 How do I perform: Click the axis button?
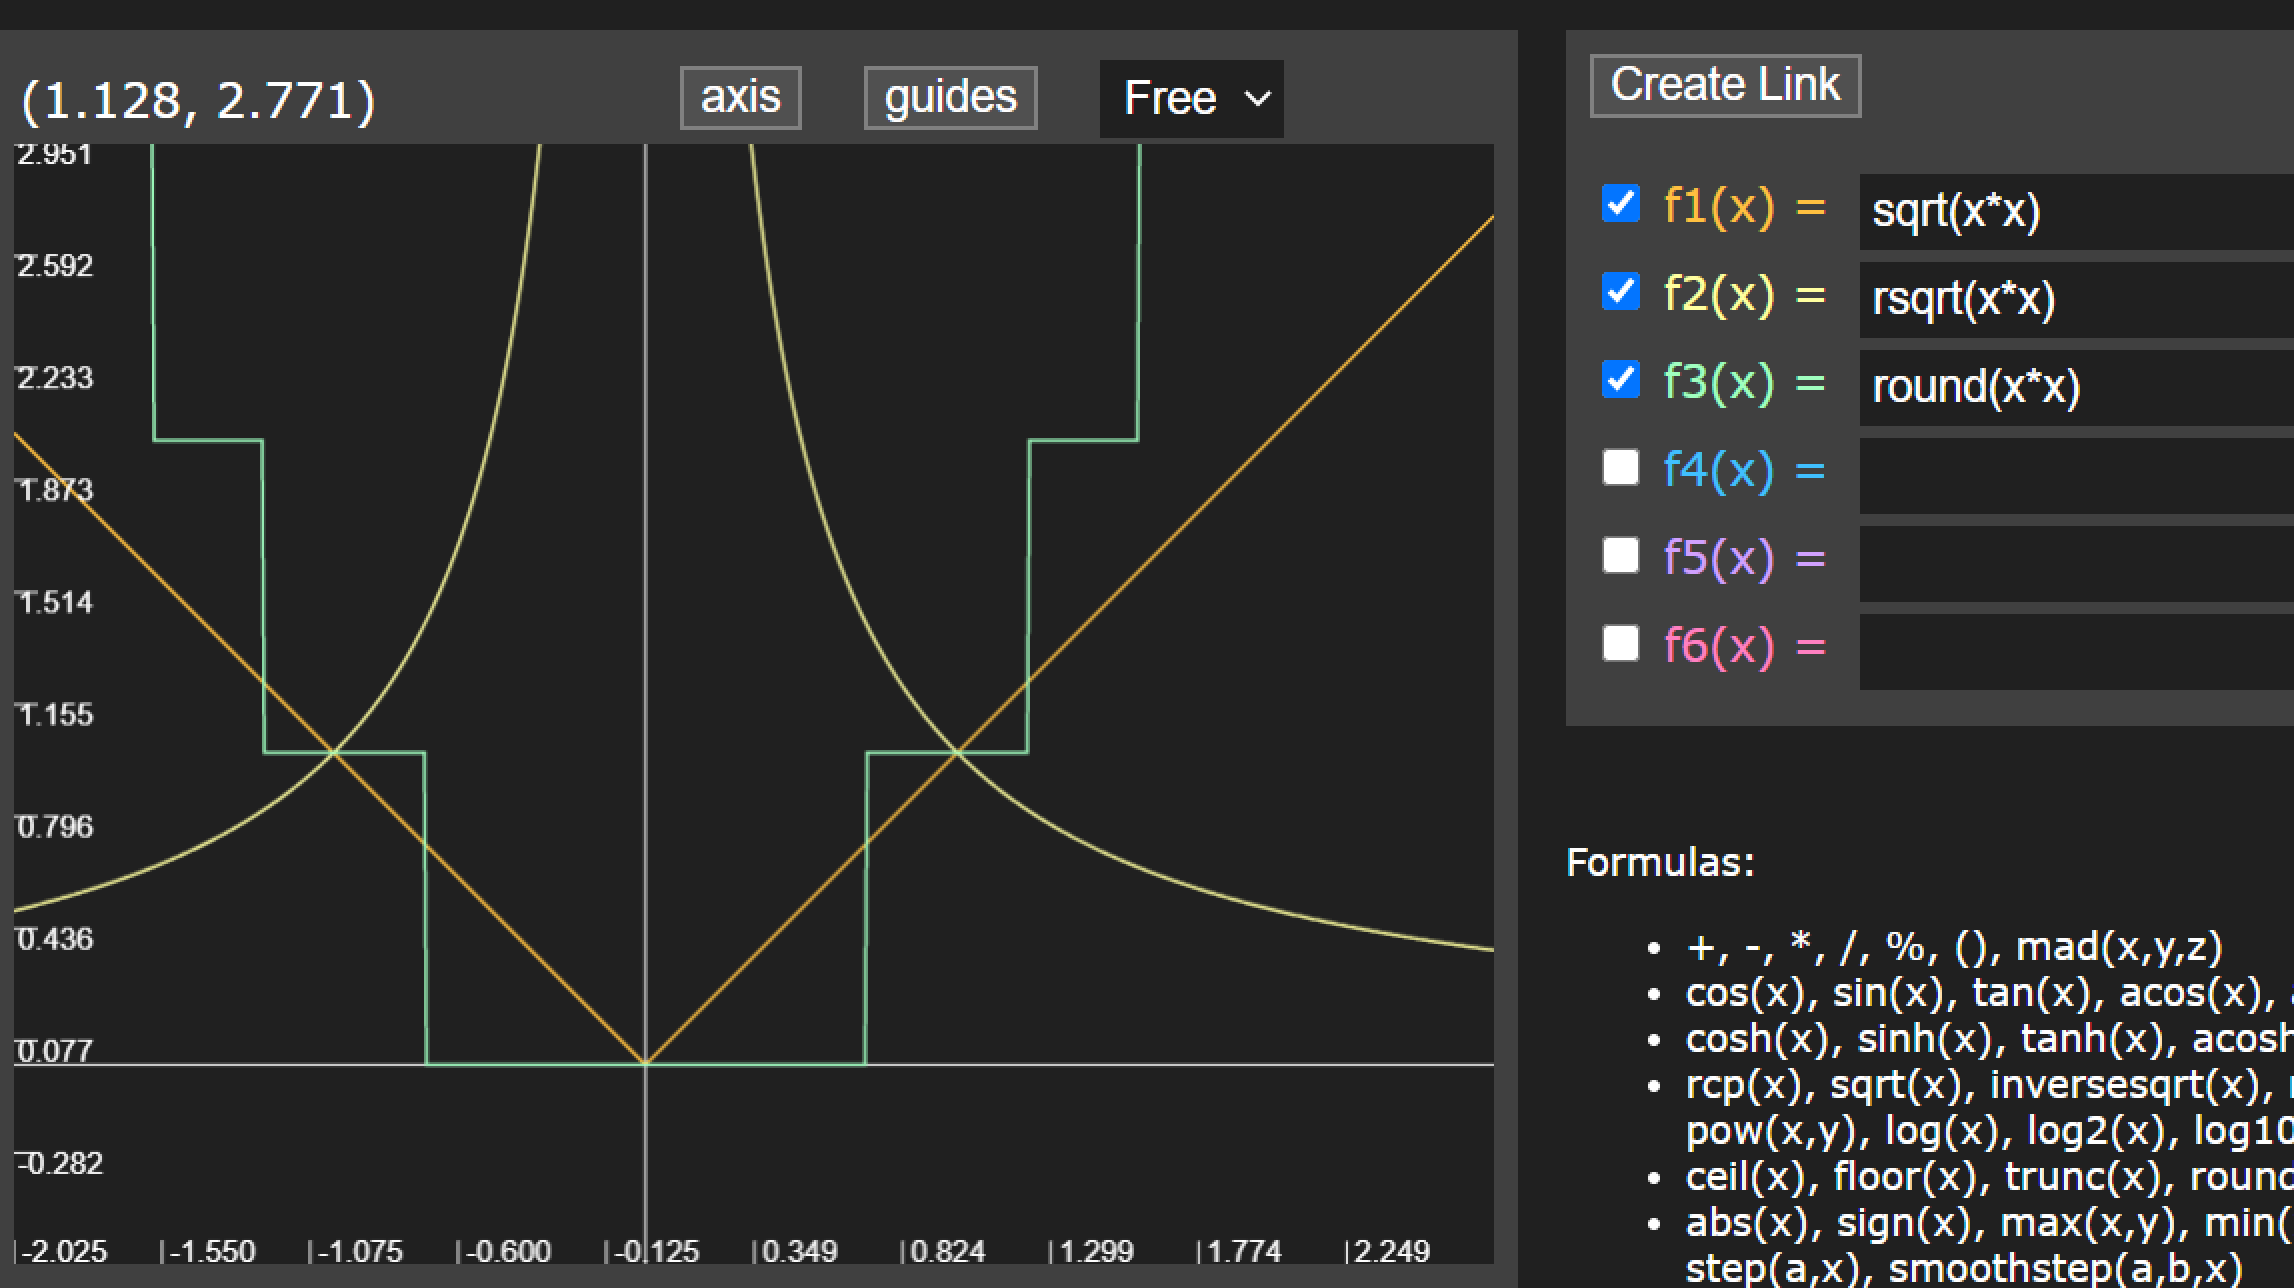(740, 98)
